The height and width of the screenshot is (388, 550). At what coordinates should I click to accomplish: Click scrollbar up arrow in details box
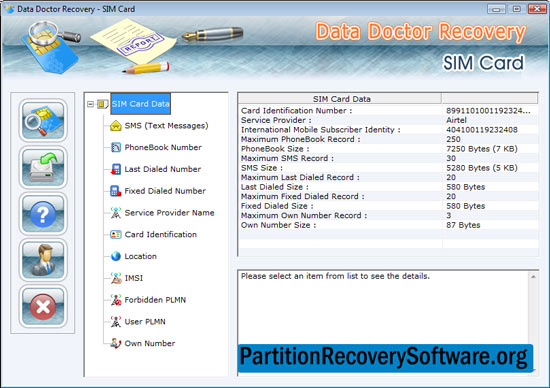(533, 277)
